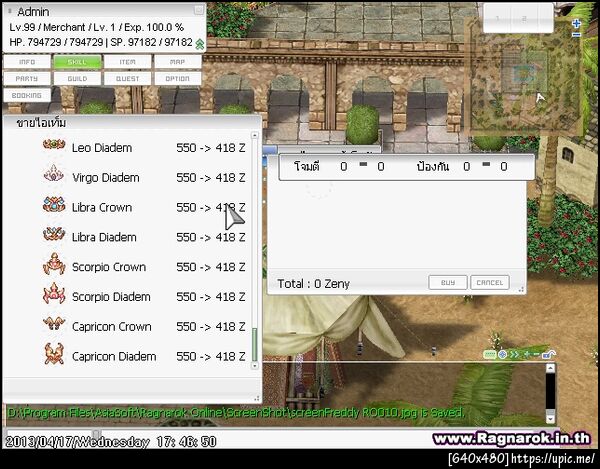Screen dimensions: 600x469
Task: Click the Lv.99 / Merchant info line
Action: pyautogui.click(x=96, y=27)
